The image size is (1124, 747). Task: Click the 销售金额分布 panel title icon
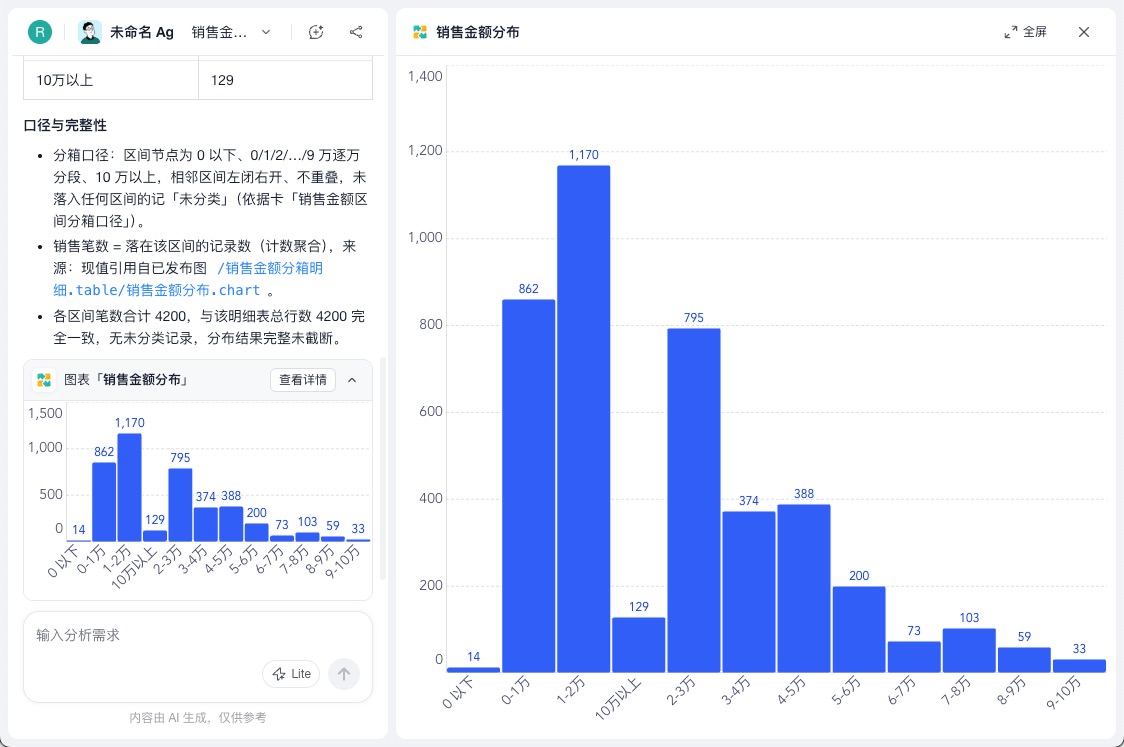(420, 32)
